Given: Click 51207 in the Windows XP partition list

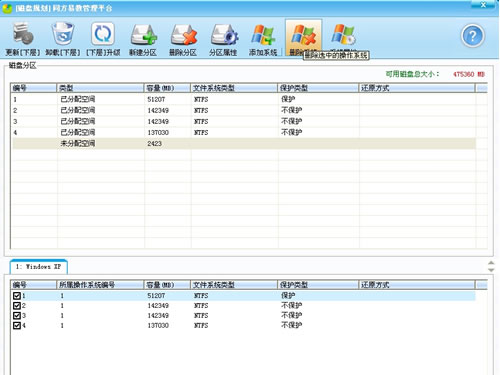Looking at the screenshot, I should 156,296.
